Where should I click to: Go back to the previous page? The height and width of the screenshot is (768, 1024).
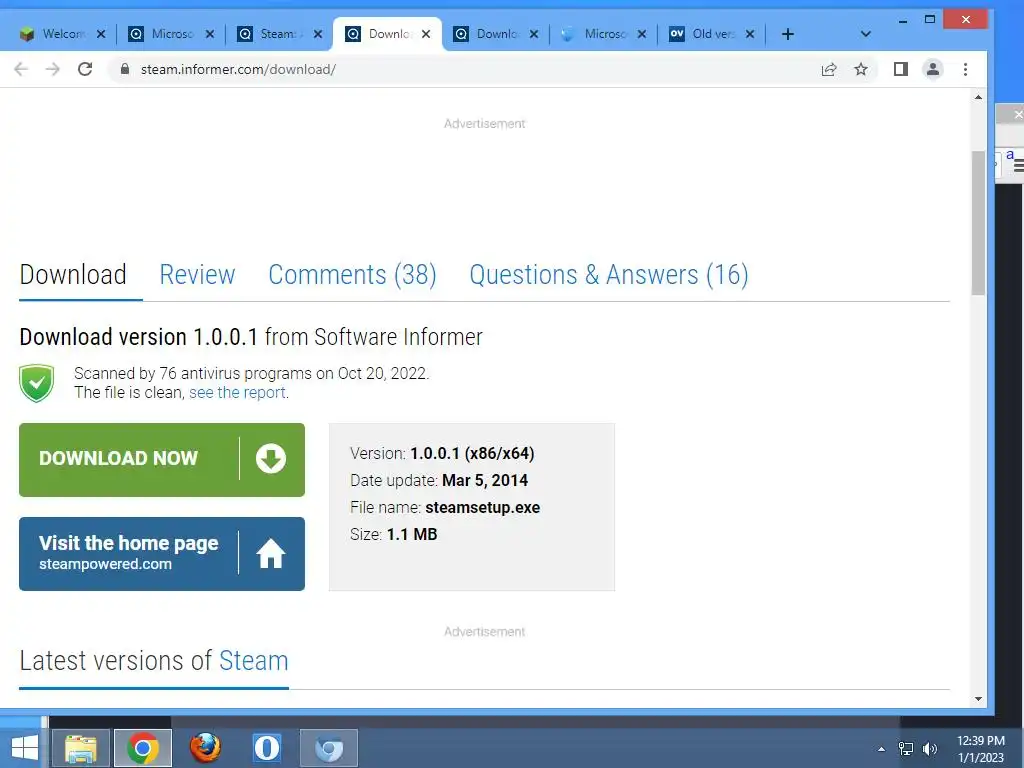tap(21, 69)
